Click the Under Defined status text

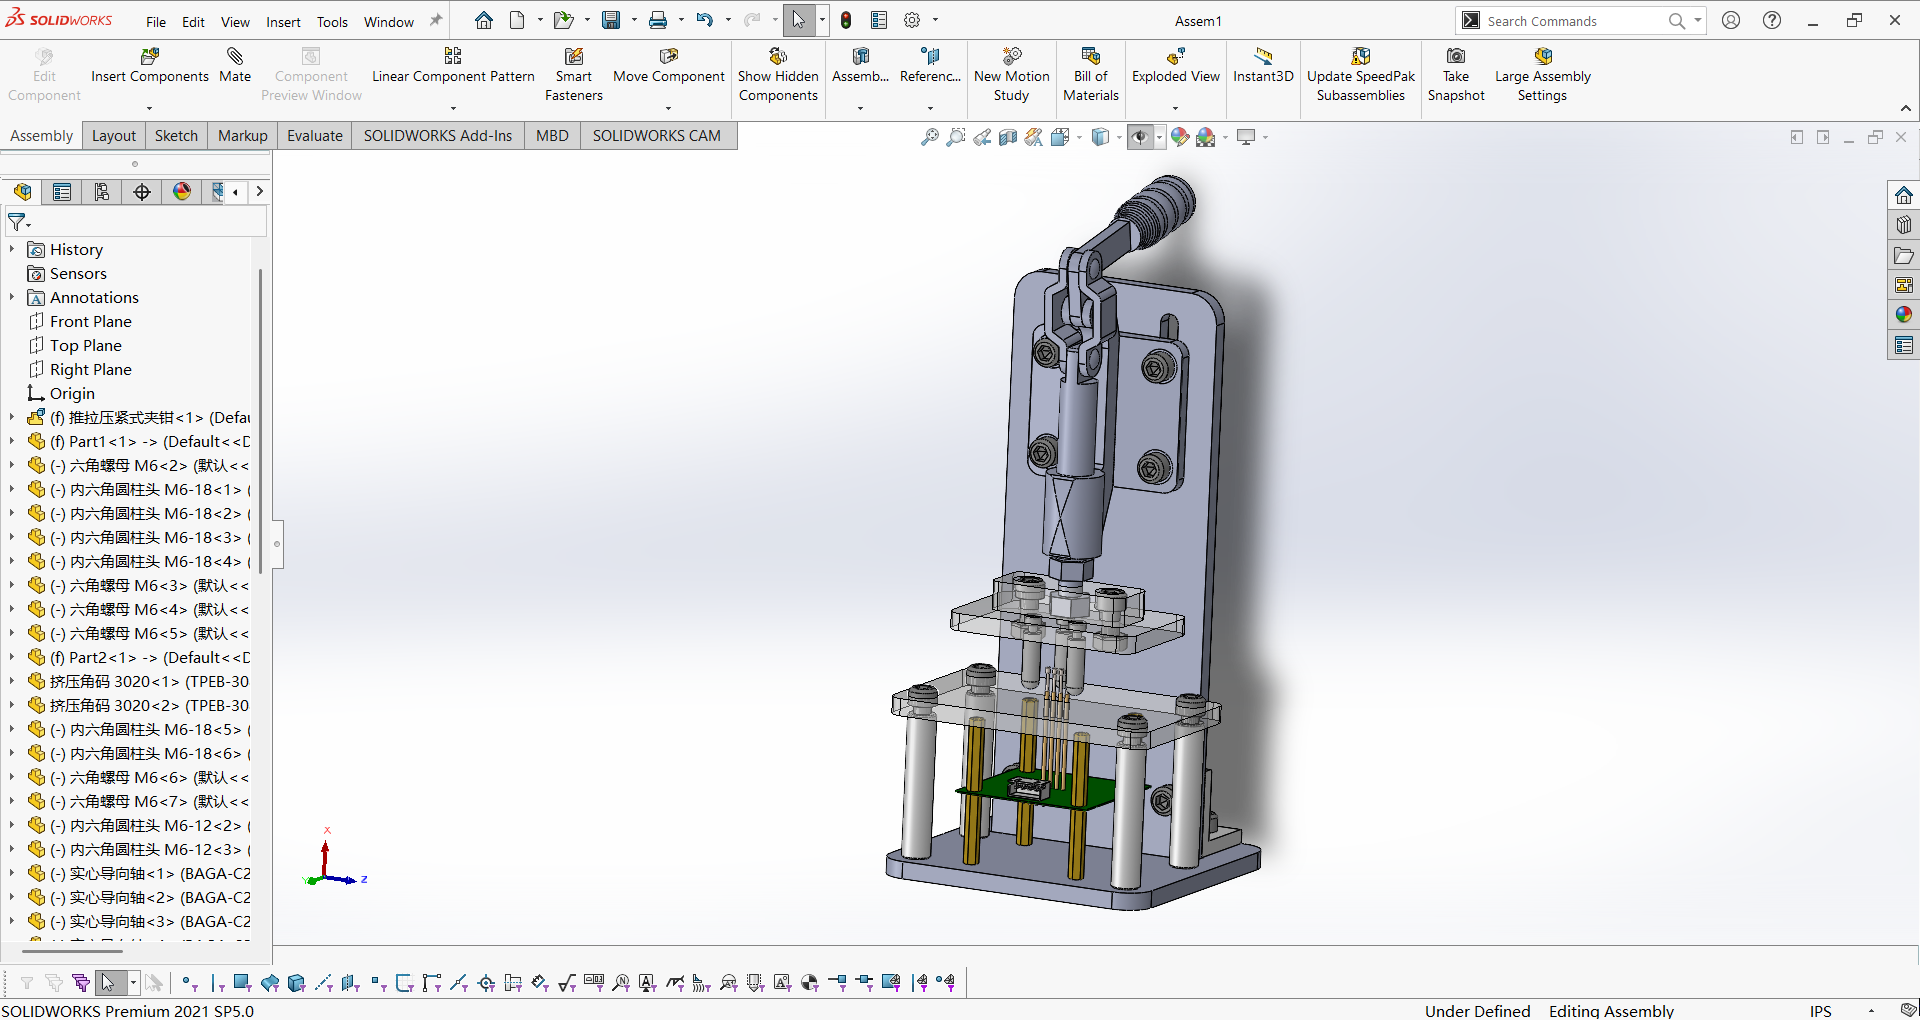tap(1477, 1011)
